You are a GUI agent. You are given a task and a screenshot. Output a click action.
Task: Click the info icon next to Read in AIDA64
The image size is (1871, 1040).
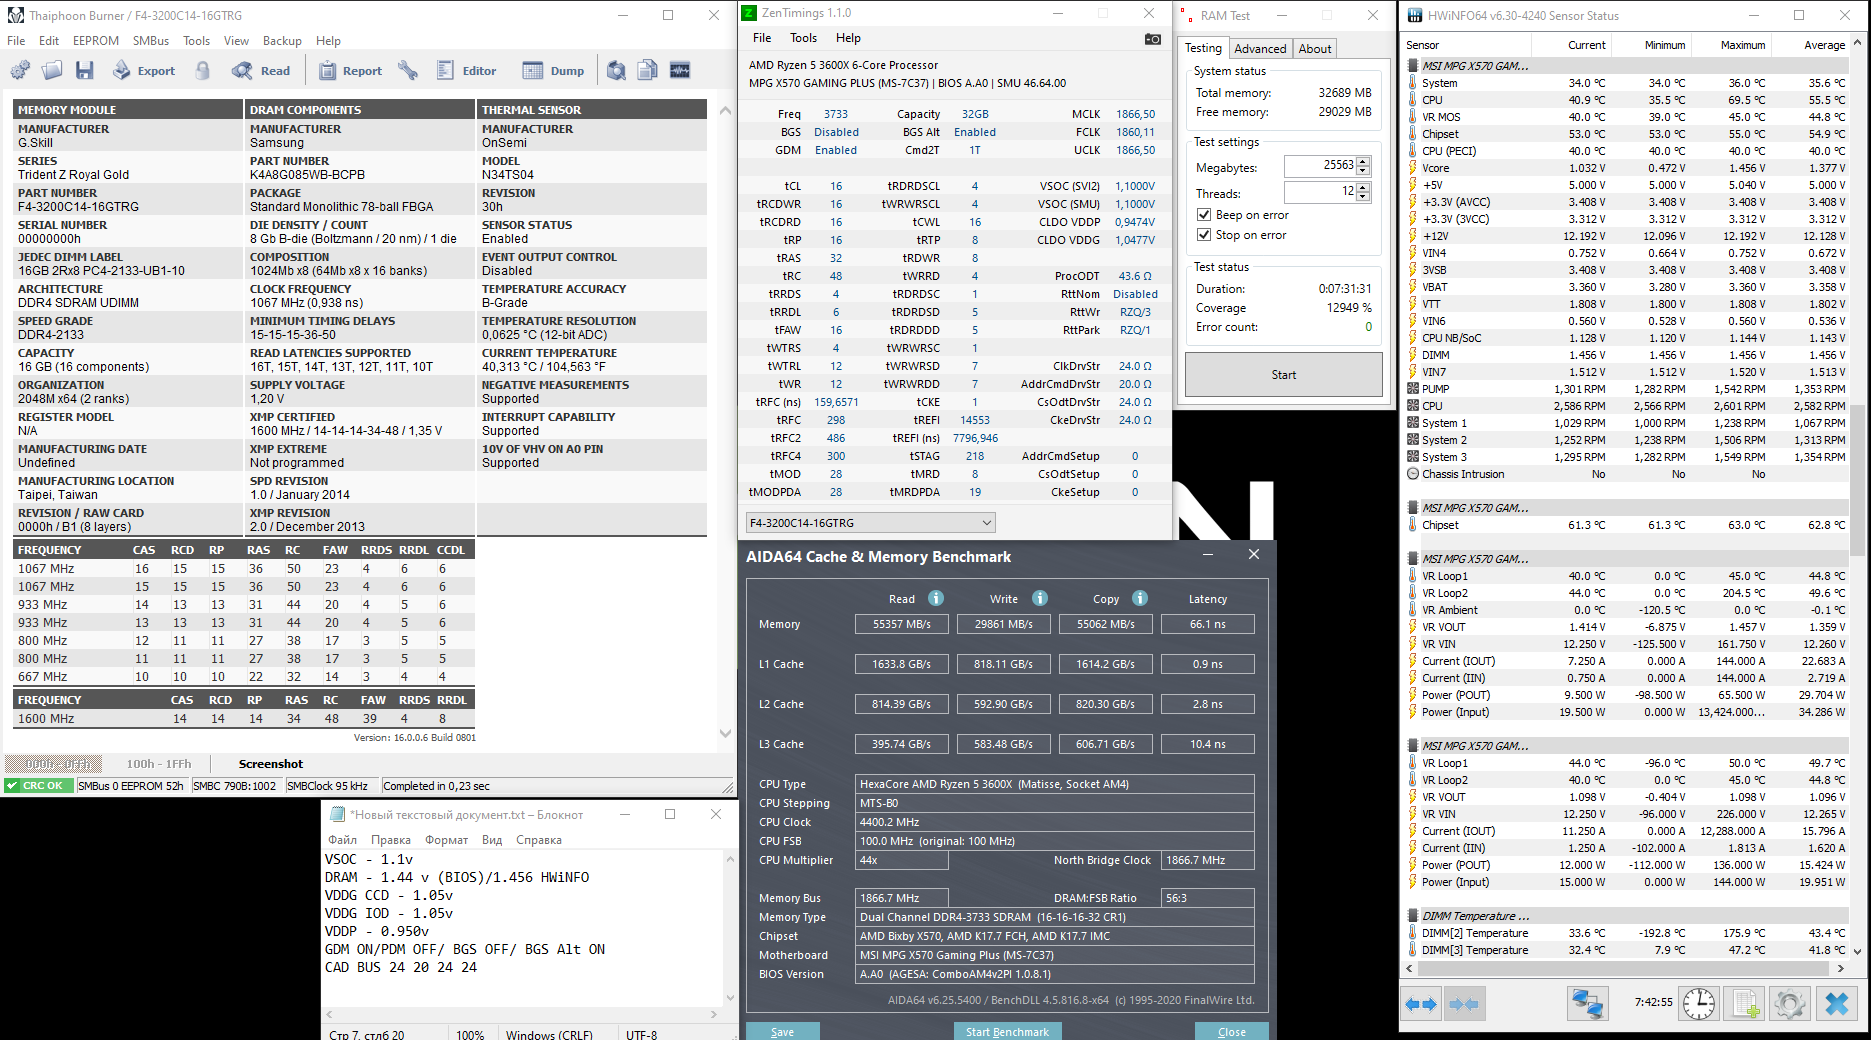[936, 598]
